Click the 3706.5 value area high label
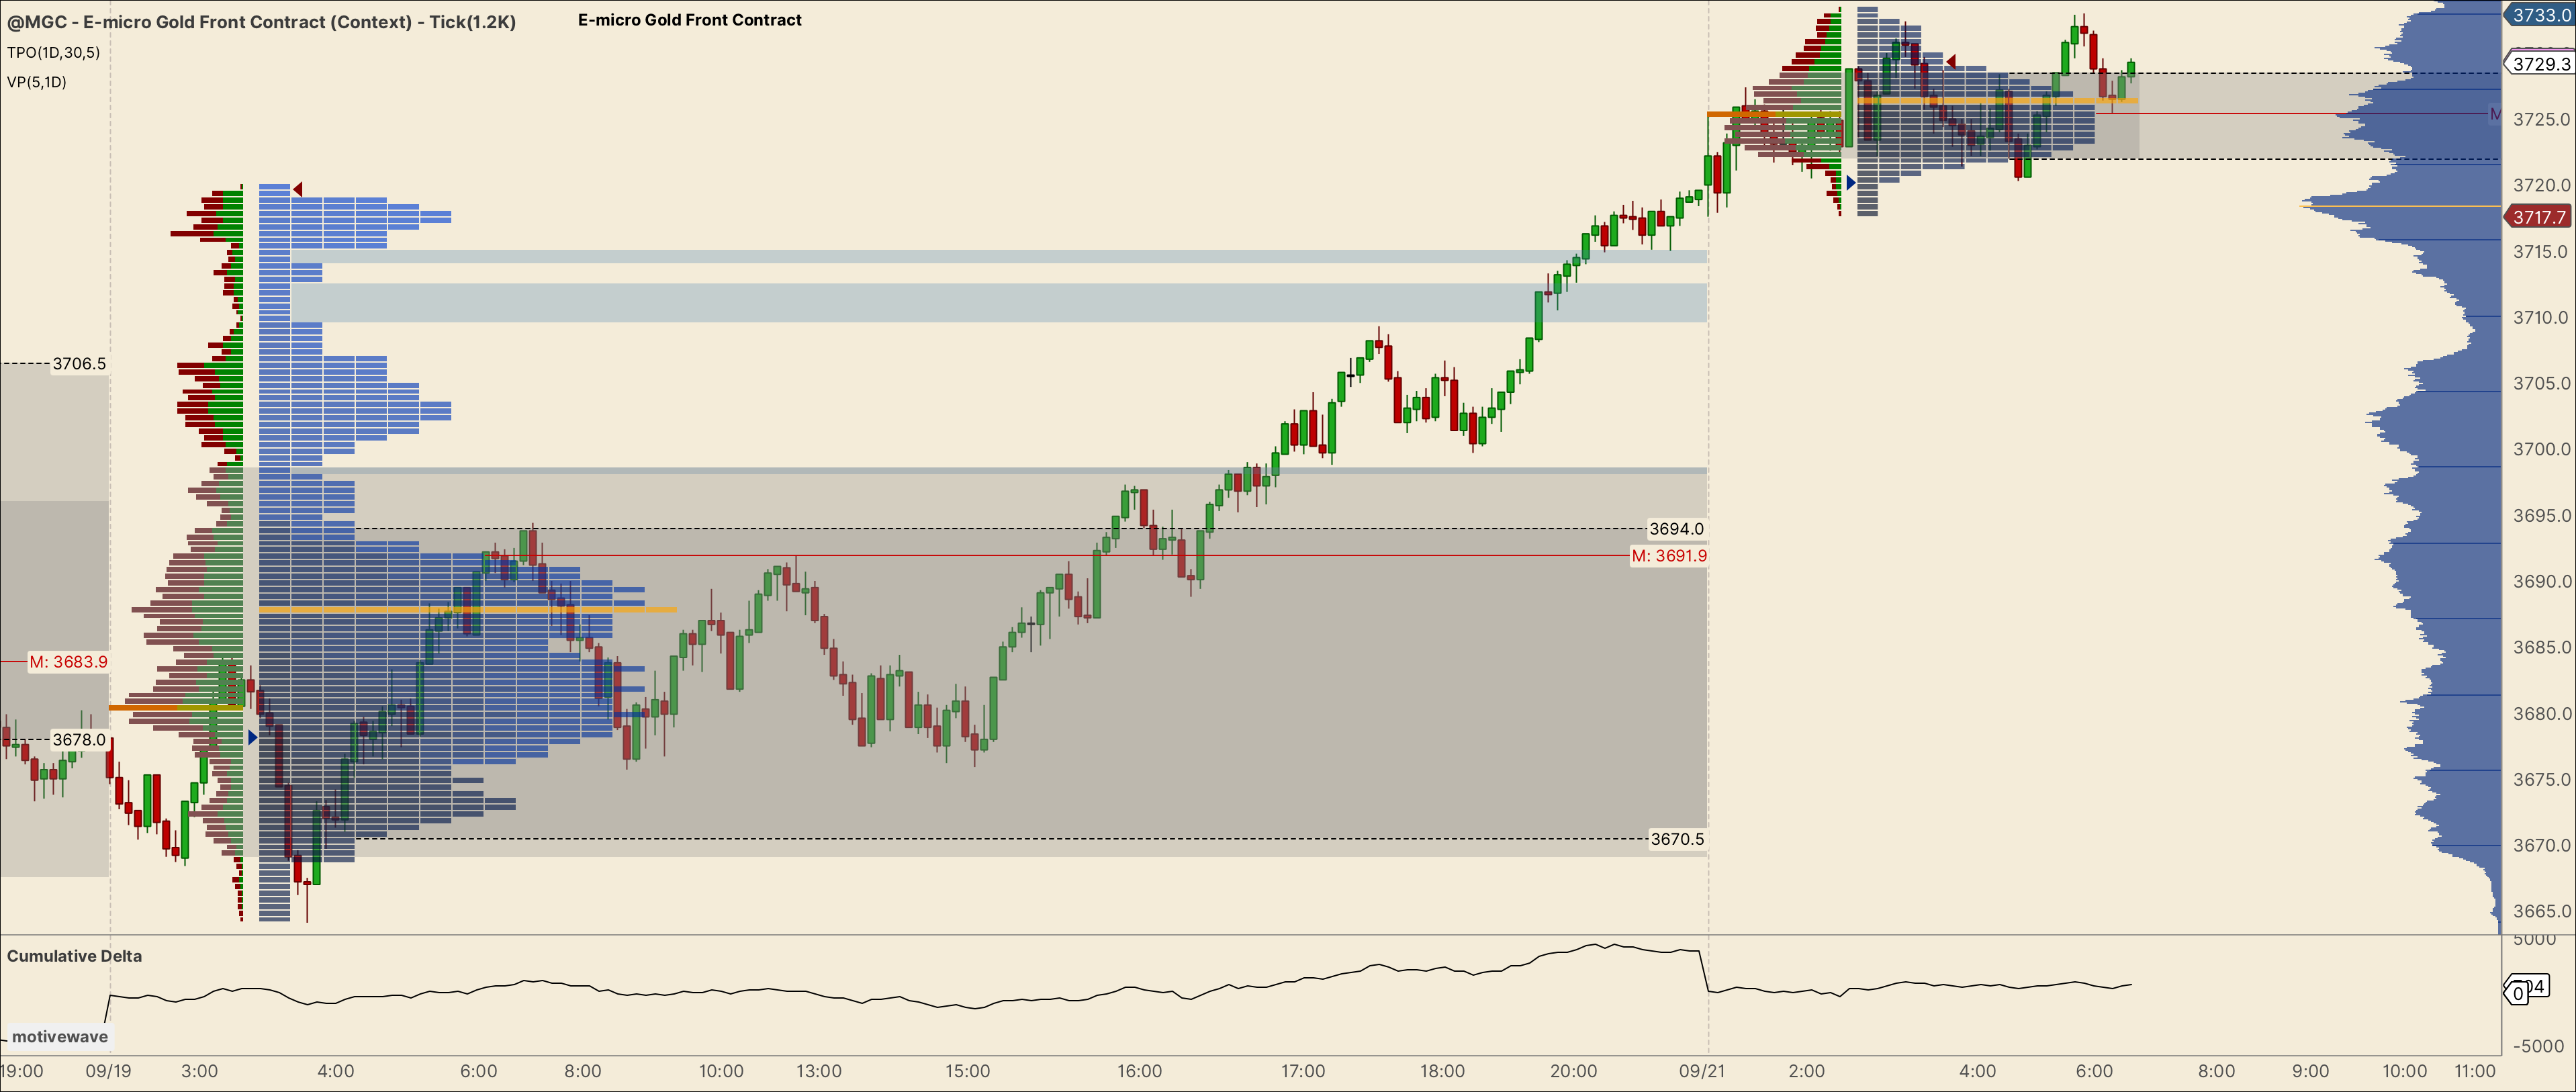The height and width of the screenshot is (1092, 2576). (x=79, y=364)
